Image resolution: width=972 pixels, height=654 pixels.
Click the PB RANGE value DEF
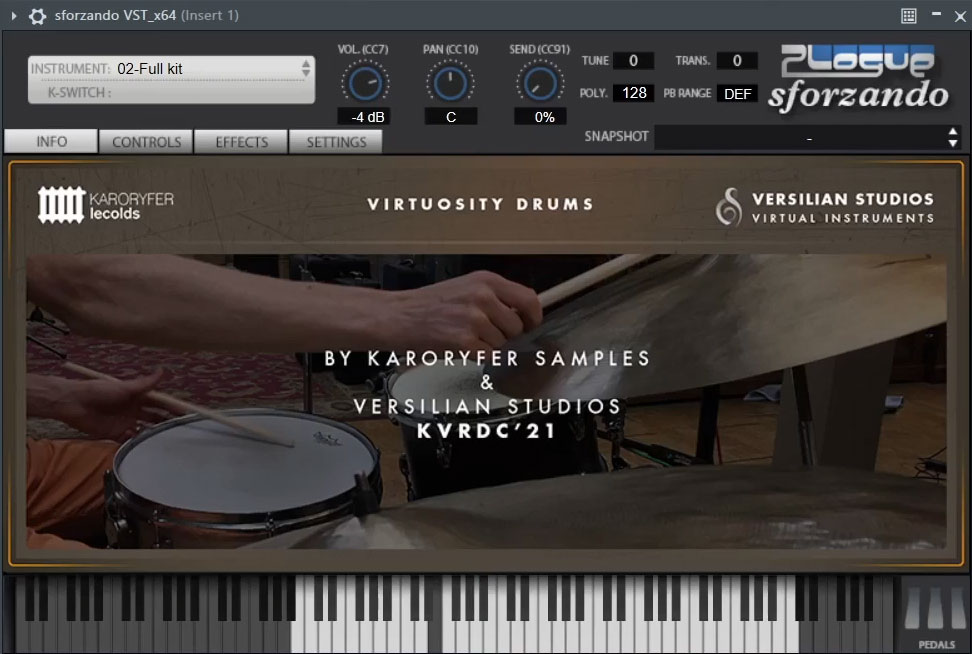(x=737, y=94)
